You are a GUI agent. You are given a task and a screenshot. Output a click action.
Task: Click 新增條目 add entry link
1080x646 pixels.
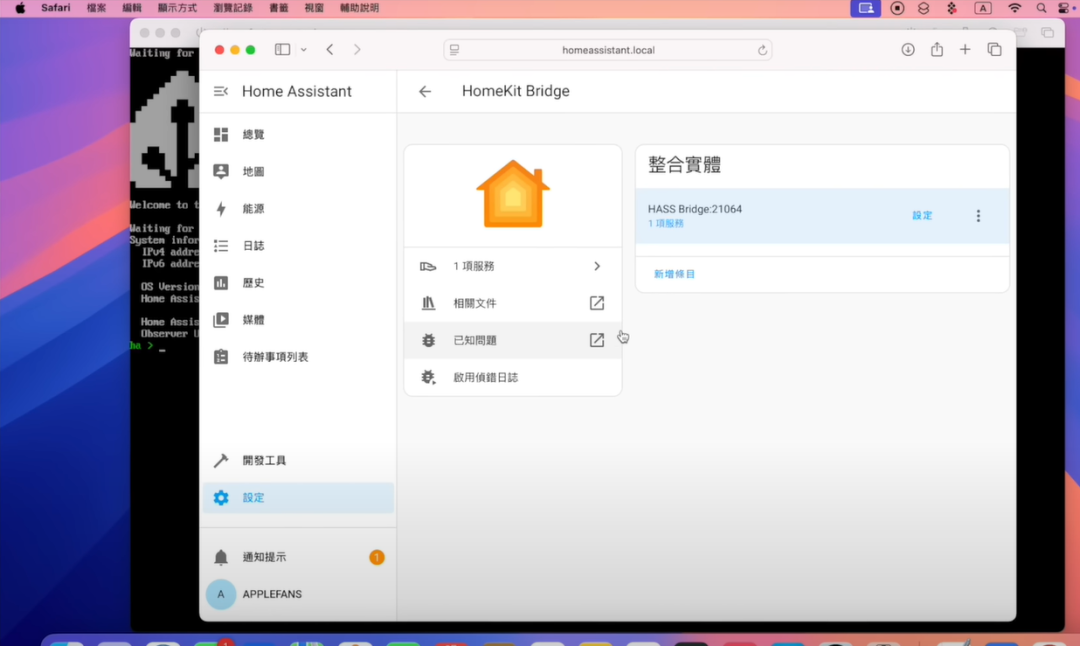coord(674,274)
